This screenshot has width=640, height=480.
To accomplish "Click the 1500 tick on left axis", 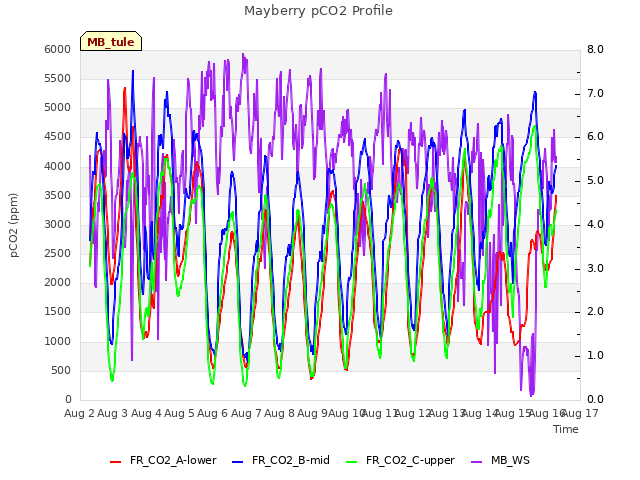I will [x=58, y=312].
